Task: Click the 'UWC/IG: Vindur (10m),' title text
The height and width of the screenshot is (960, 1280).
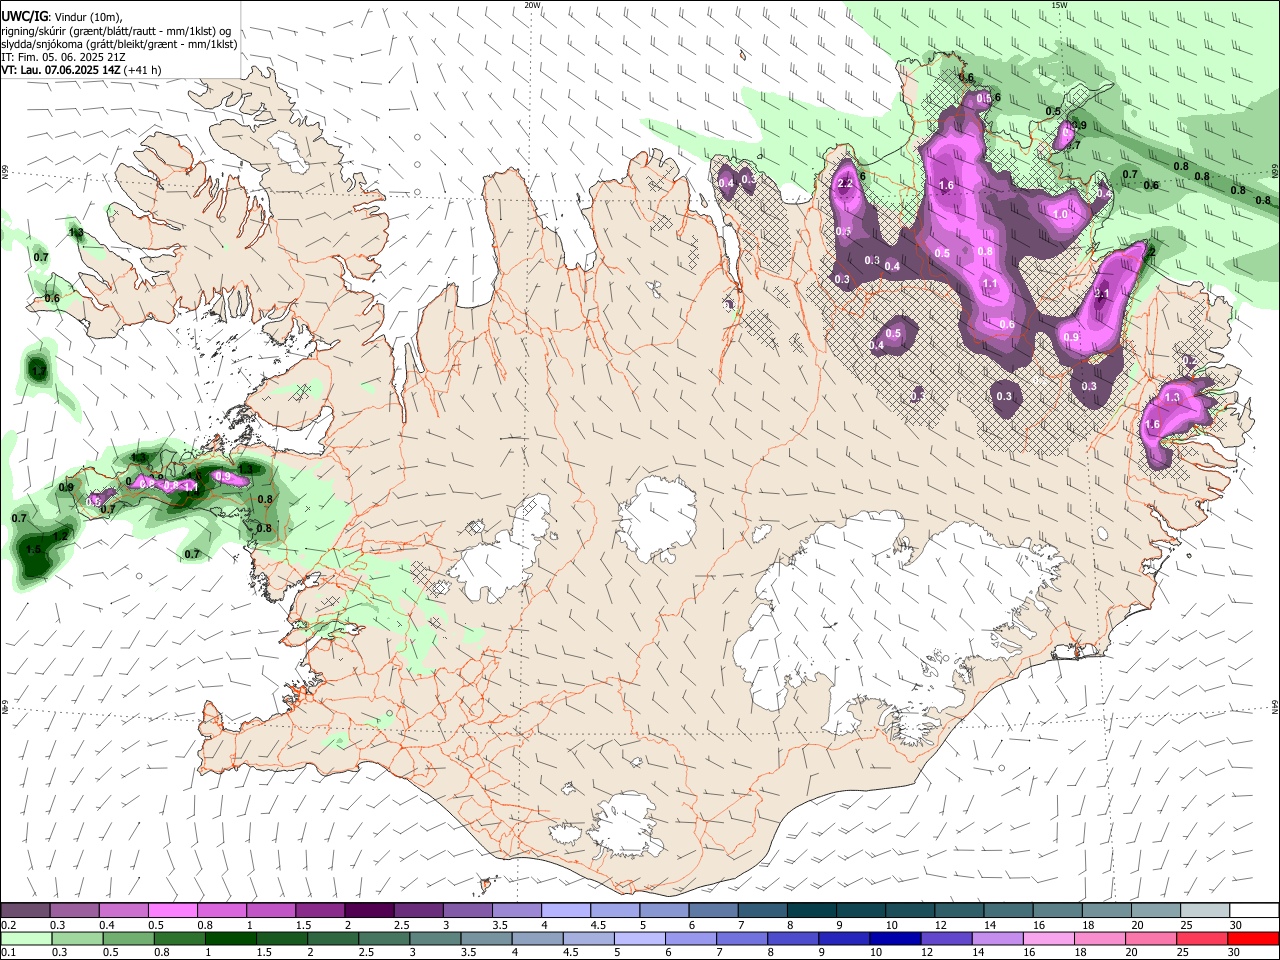Action: click(x=61, y=16)
